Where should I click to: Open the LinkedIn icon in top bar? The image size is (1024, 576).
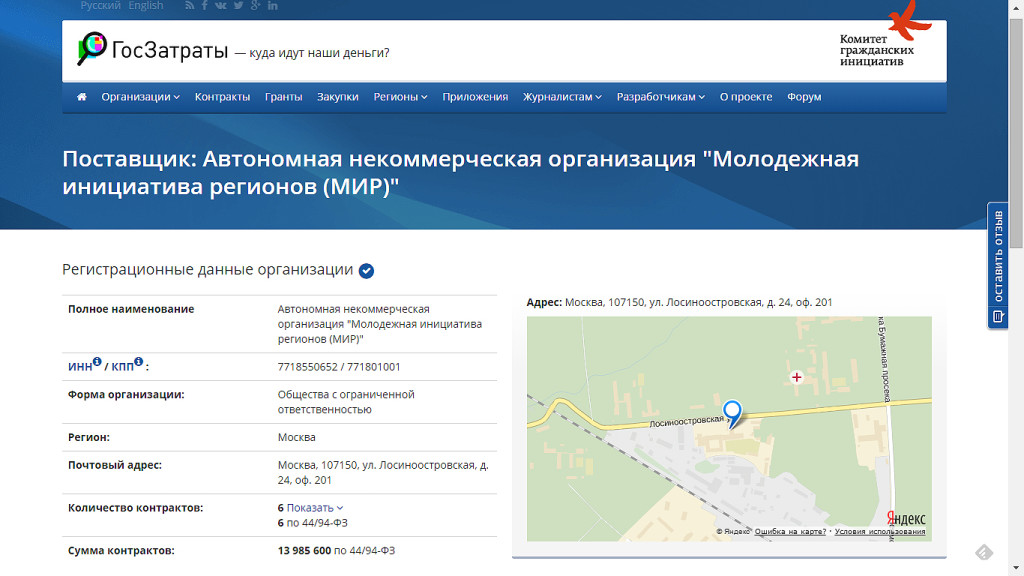(272, 5)
